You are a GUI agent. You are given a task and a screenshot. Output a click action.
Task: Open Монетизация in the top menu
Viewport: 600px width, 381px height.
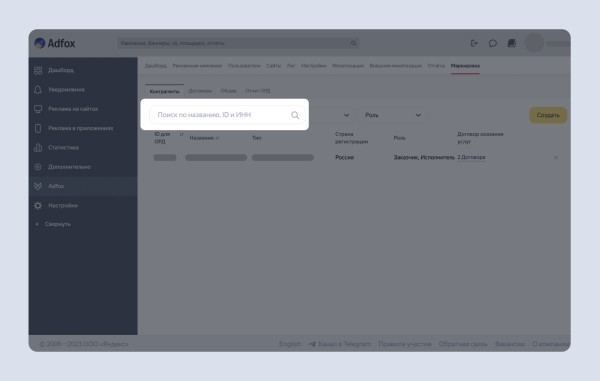click(x=348, y=66)
